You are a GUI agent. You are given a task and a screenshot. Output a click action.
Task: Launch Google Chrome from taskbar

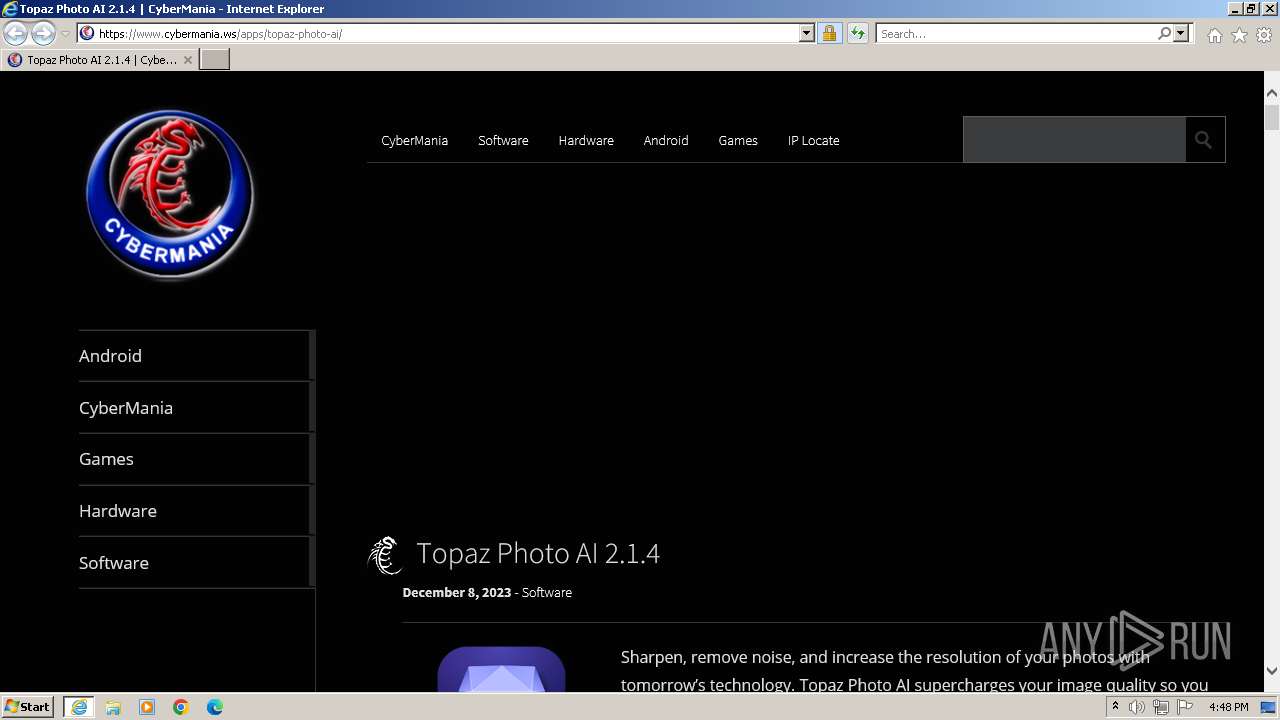181,707
